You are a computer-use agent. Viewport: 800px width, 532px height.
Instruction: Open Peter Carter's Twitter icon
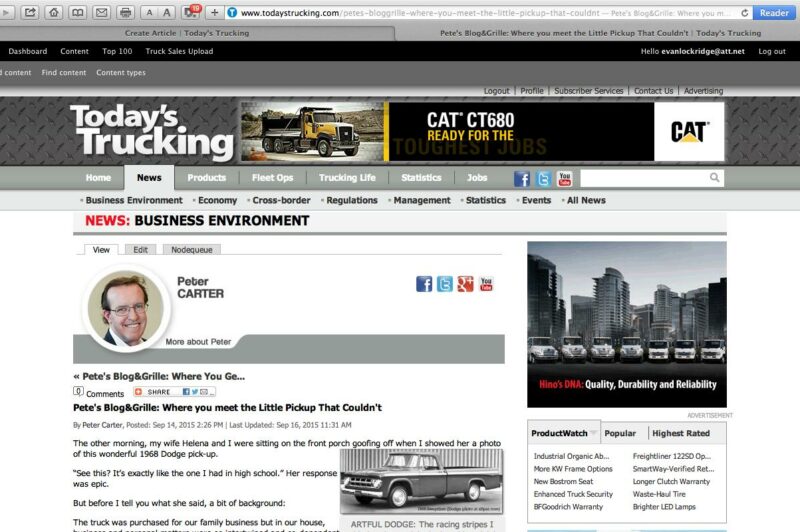pos(444,284)
